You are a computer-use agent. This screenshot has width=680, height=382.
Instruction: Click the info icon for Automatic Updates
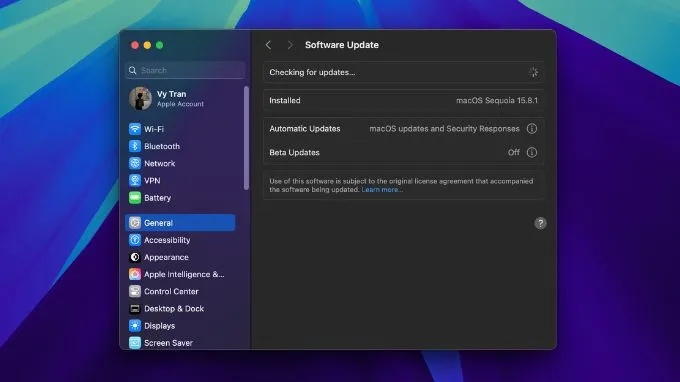[x=532, y=129]
